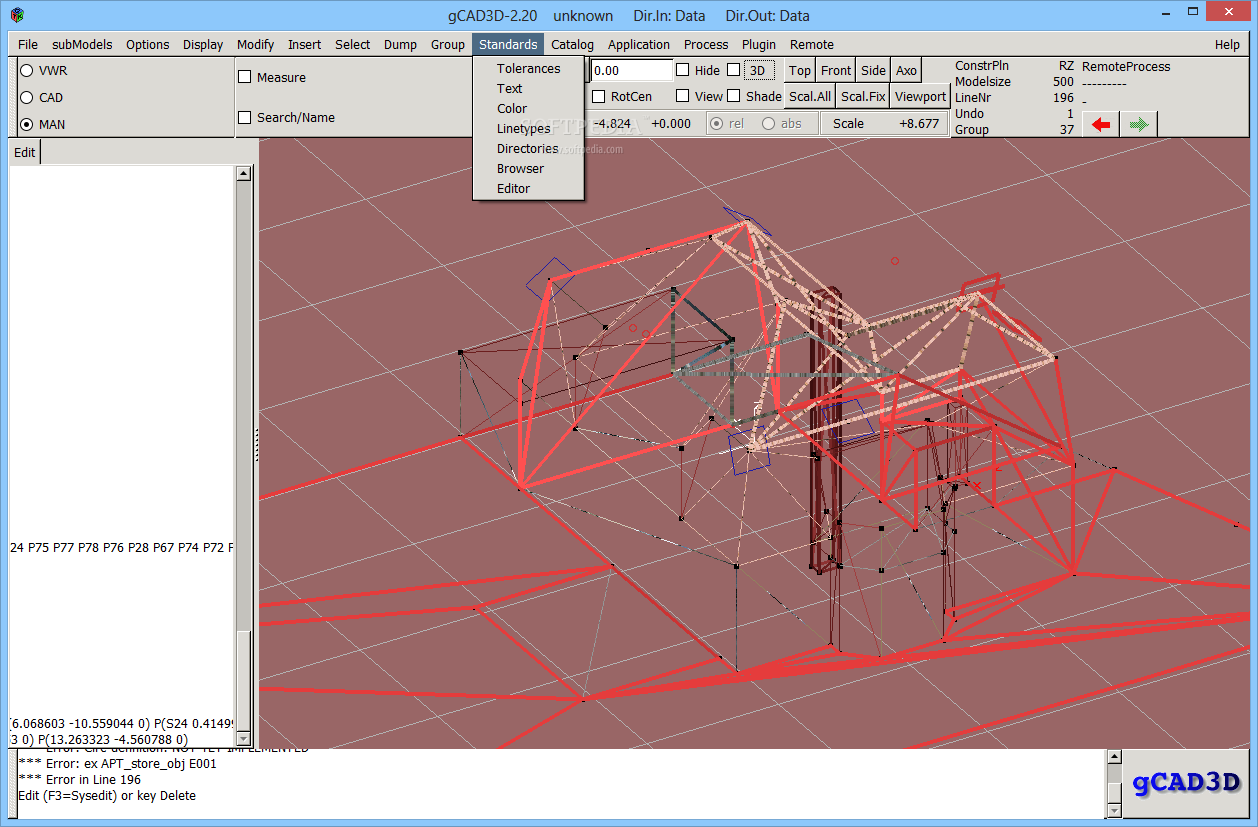This screenshot has width=1258, height=827.
Task: Tick the View checkbox
Action: (682, 97)
